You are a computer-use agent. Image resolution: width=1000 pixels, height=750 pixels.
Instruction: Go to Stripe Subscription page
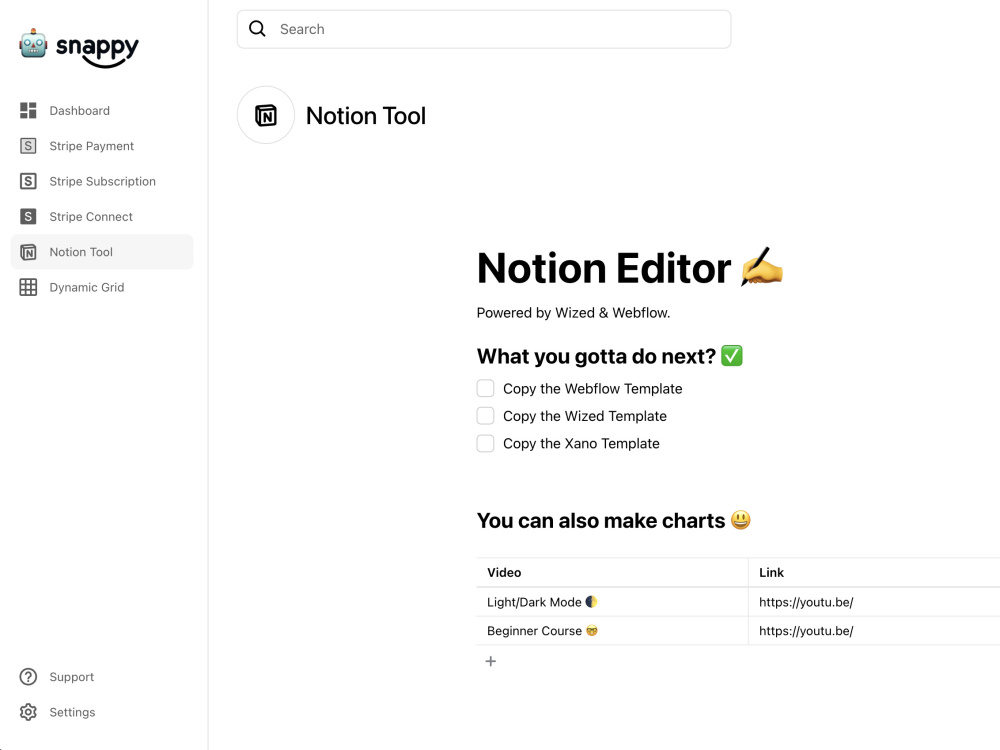point(102,181)
